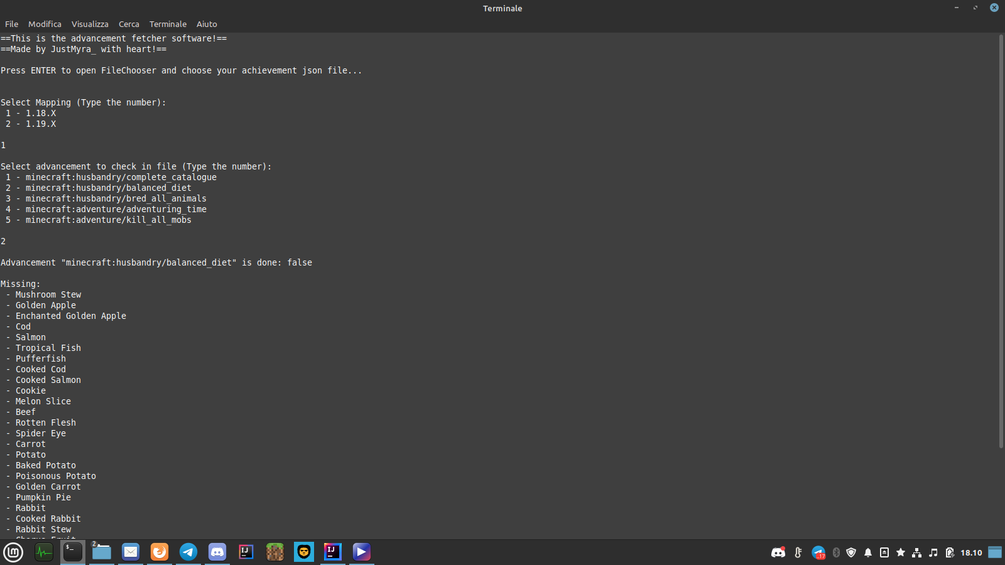Minimize the Terminale window
1005x565 pixels.
coord(956,8)
